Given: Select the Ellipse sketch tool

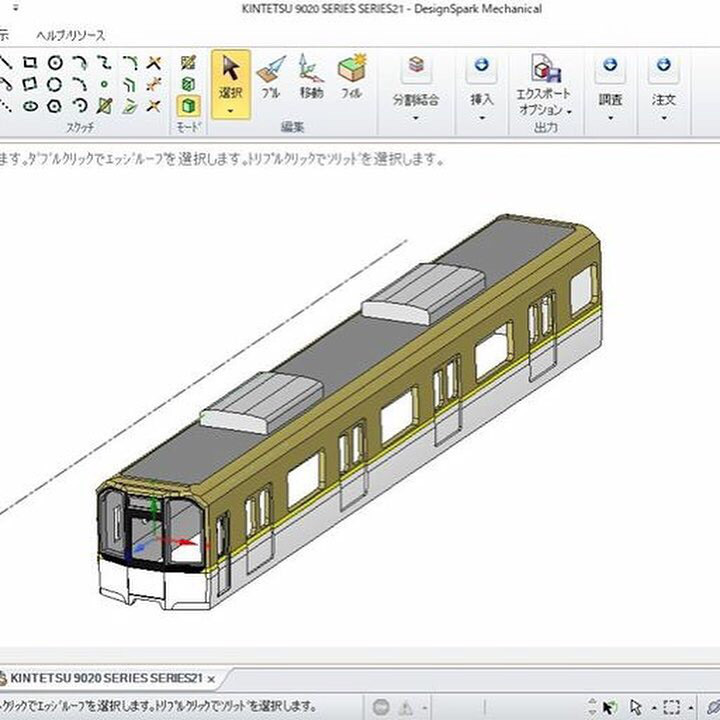Looking at the screenshot, I should tap(30, 106).
